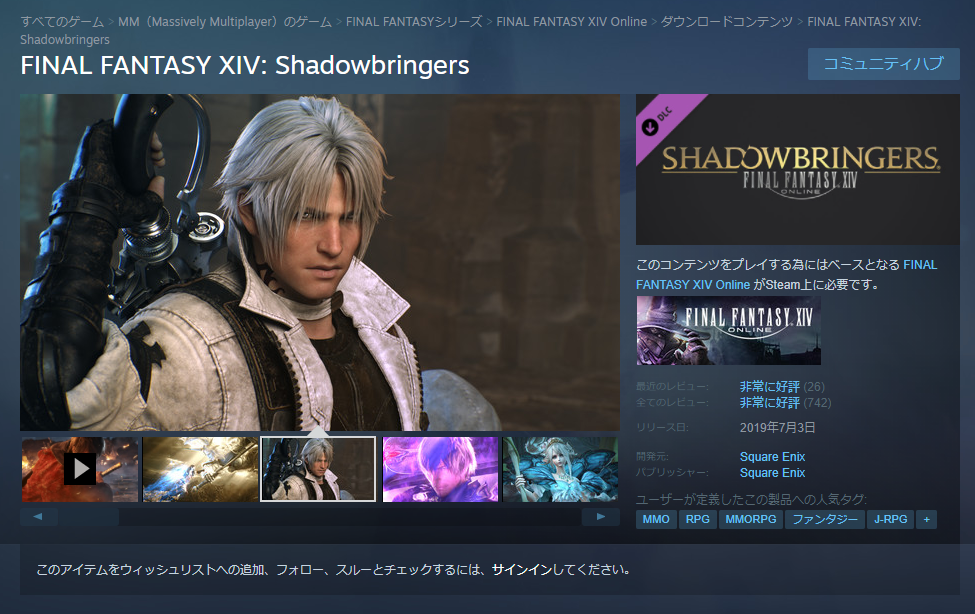Play the trailer video thumbnail

pyautogui.click(x=80, y=469)
